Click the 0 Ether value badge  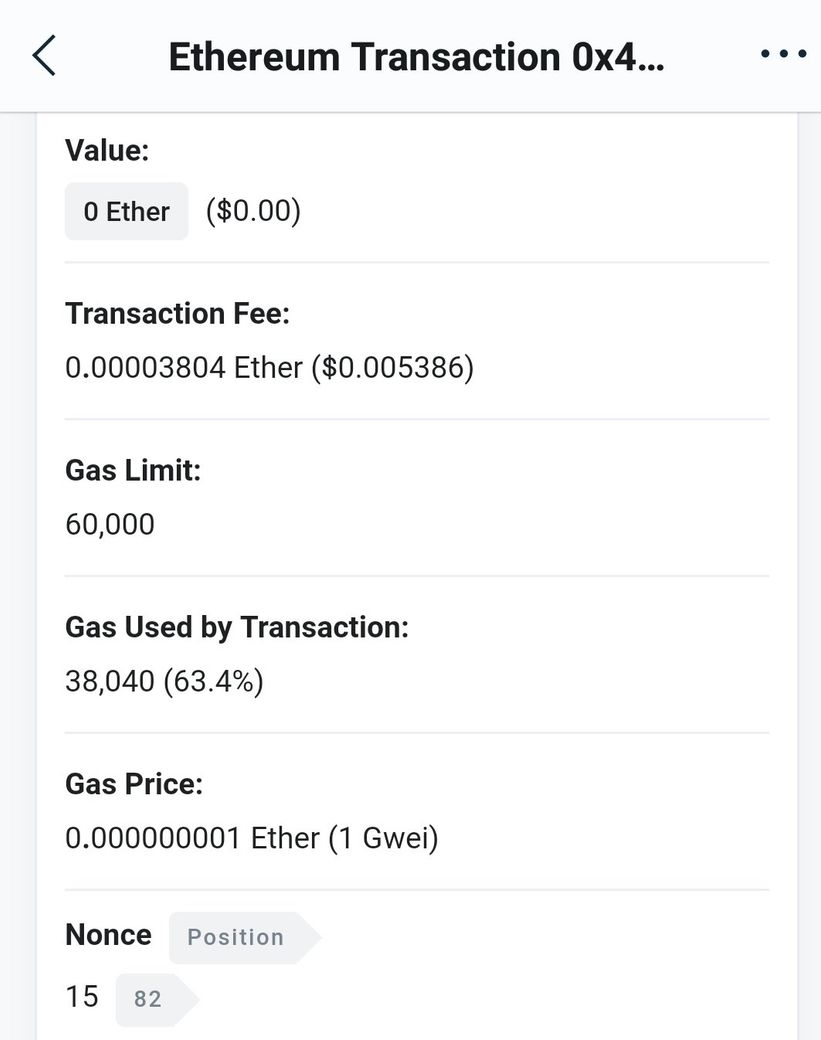coord(126,212)
